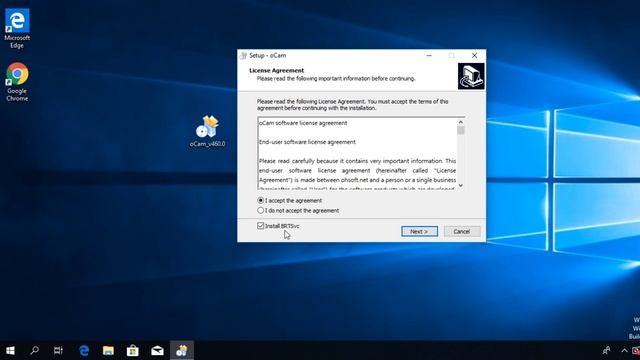Select the oCam_v460.0 installer icon on desktop
Screen dimensions: 640x360
(x=207, y=131)
